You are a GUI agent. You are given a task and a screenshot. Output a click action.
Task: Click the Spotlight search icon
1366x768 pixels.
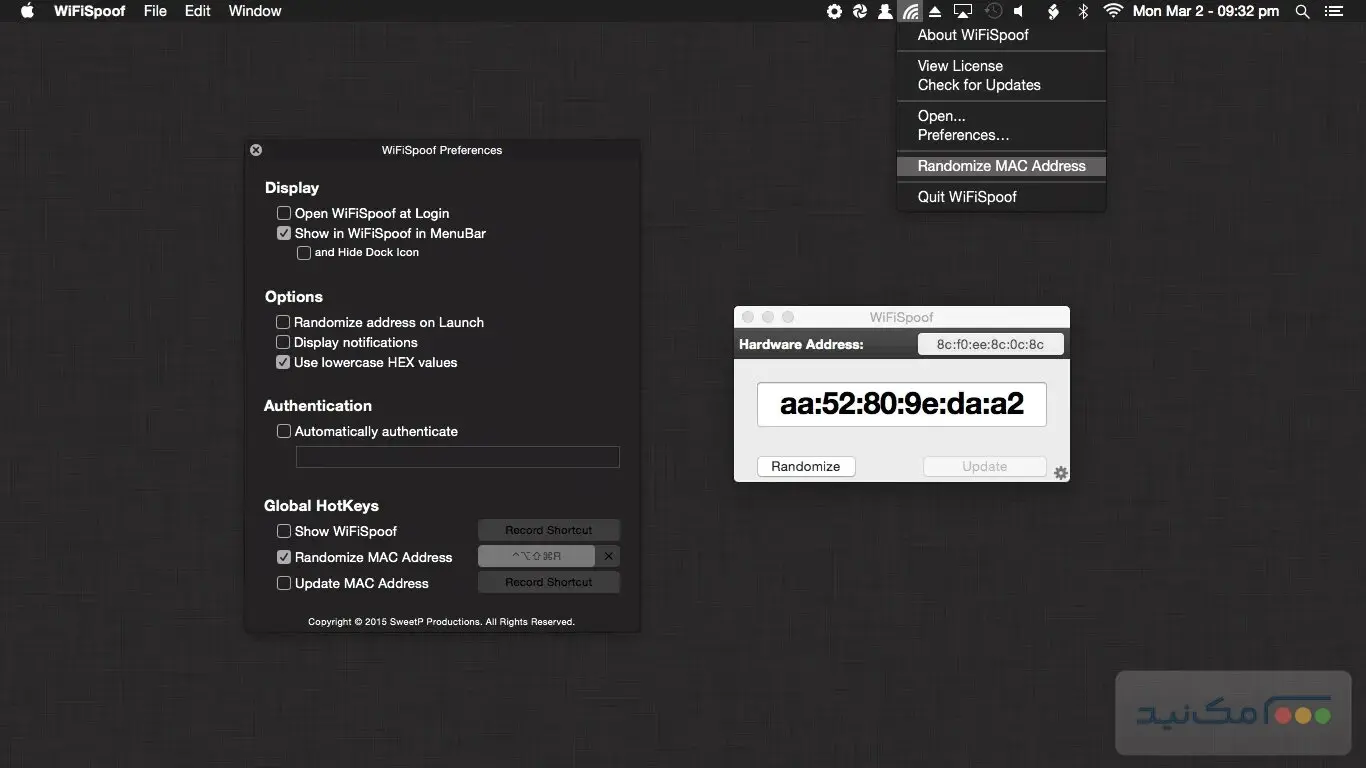pyautogui.click(x=1302, y=11)
